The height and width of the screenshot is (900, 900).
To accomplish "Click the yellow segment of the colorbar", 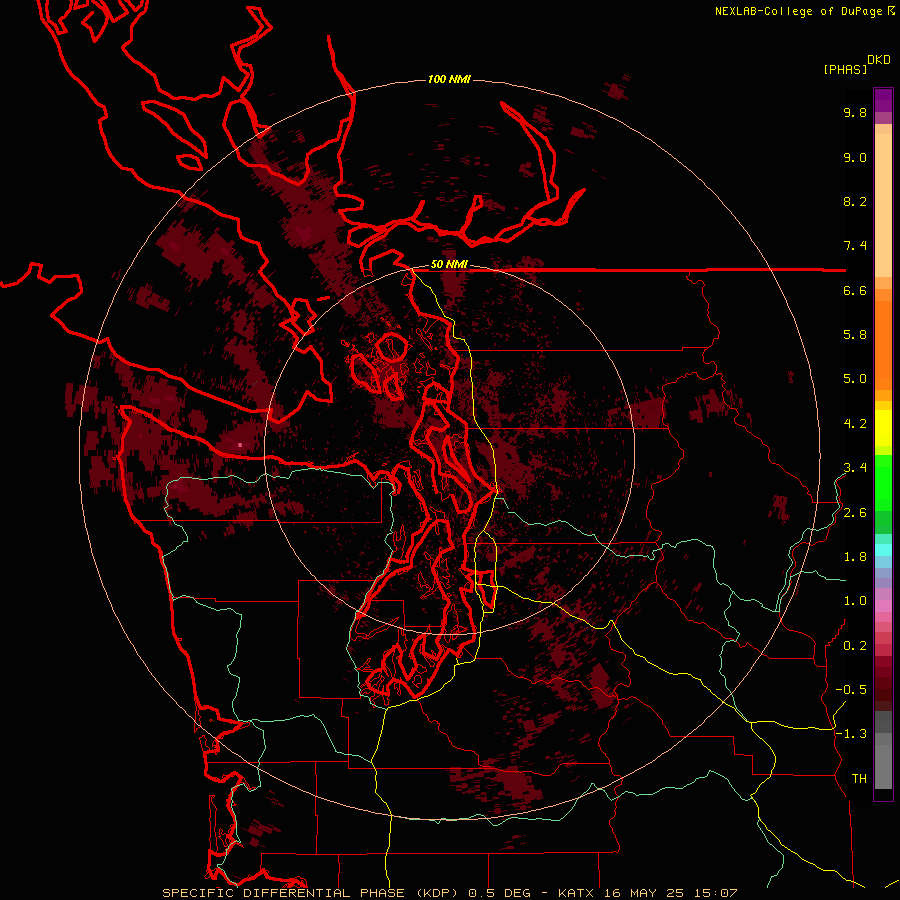I will tap(883, 428).
